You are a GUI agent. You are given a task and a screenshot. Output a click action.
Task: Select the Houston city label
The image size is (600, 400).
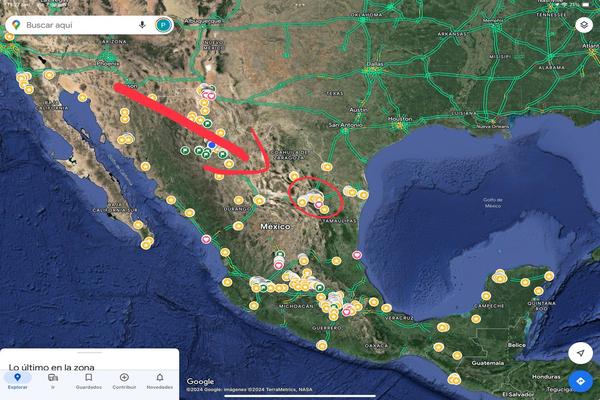[400, 118]
